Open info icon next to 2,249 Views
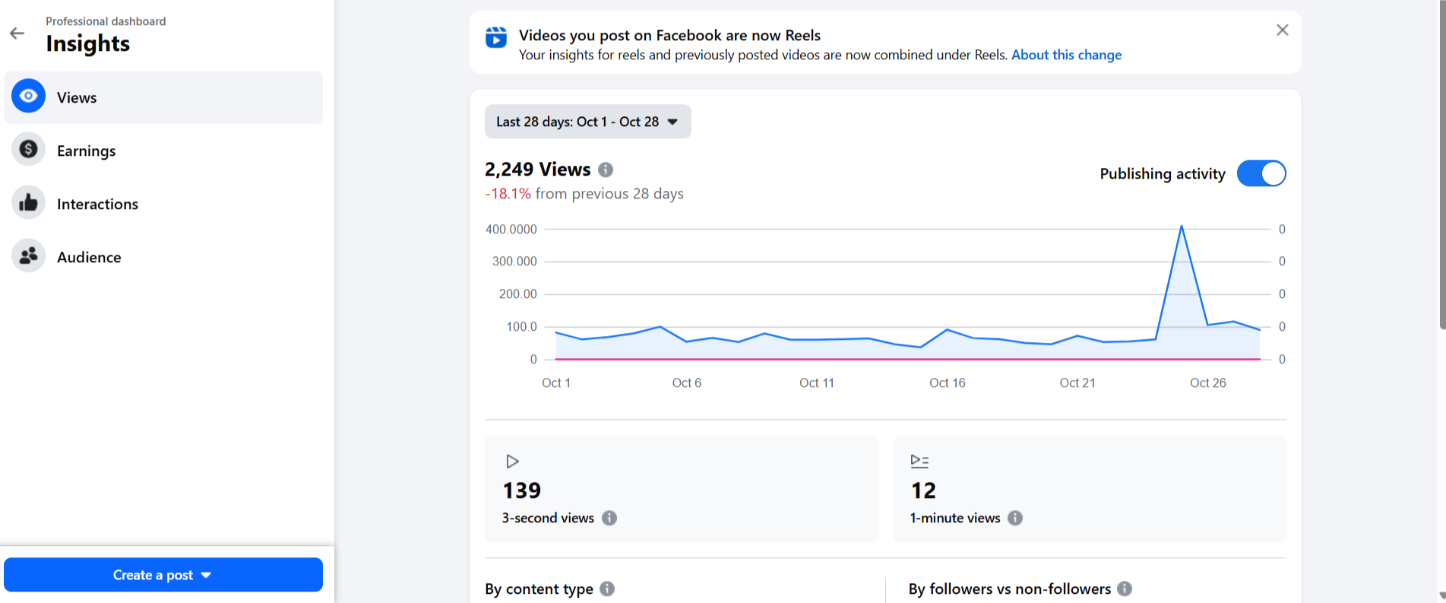1446x603 pixels. click(x=605, y=170)
